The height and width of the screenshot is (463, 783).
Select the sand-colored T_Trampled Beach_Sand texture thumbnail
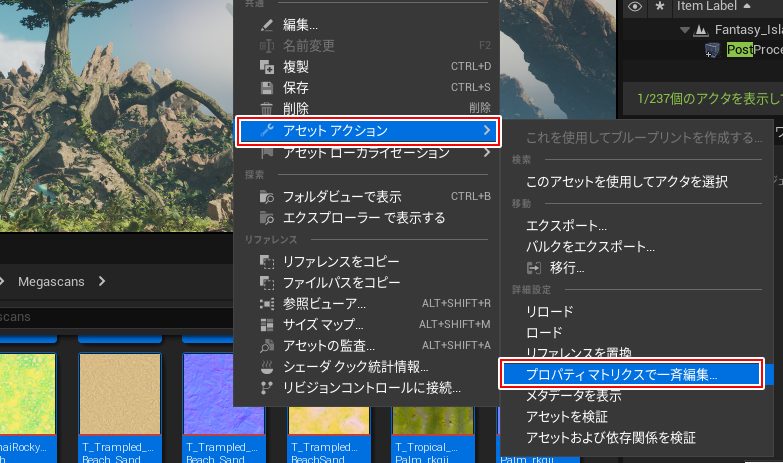click(x=120, y=392)
